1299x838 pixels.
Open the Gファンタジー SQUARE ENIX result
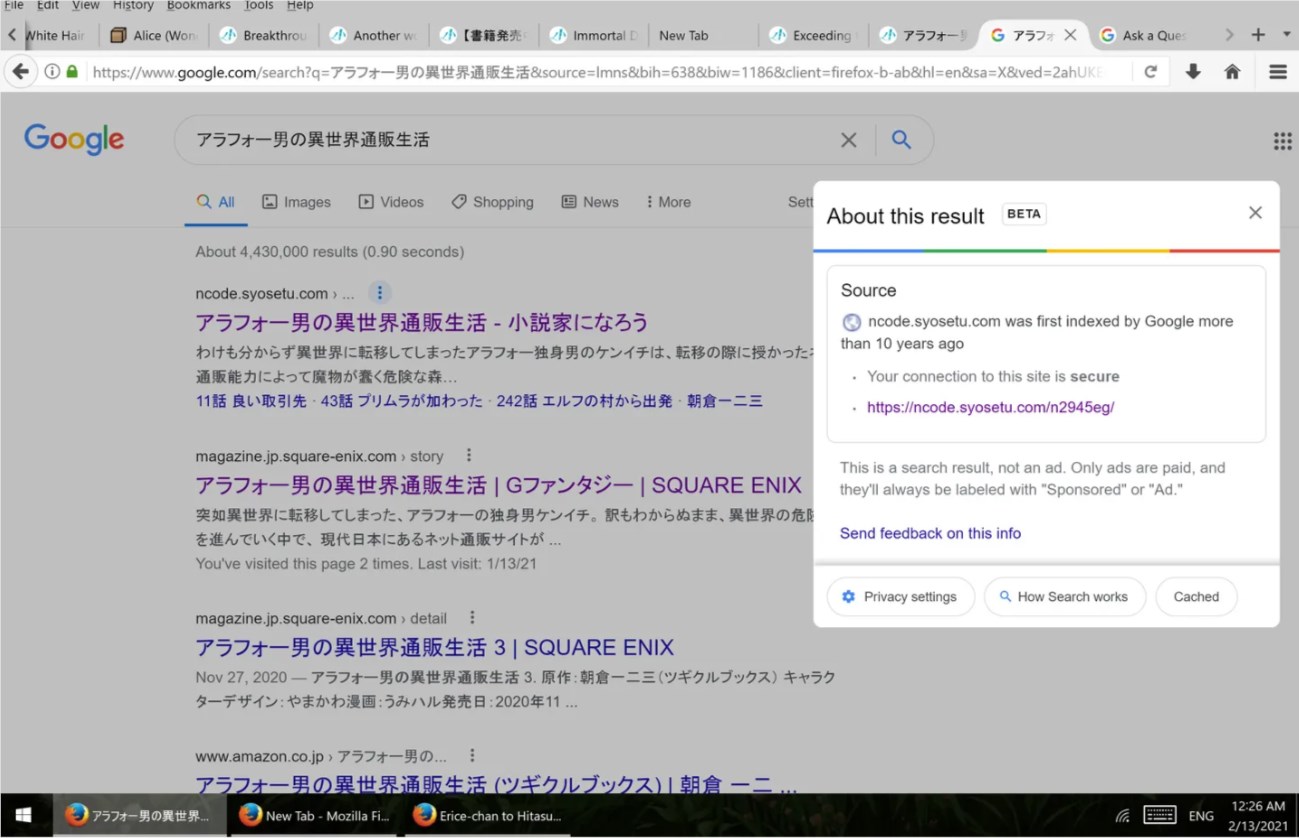click(x=498, y=486)
